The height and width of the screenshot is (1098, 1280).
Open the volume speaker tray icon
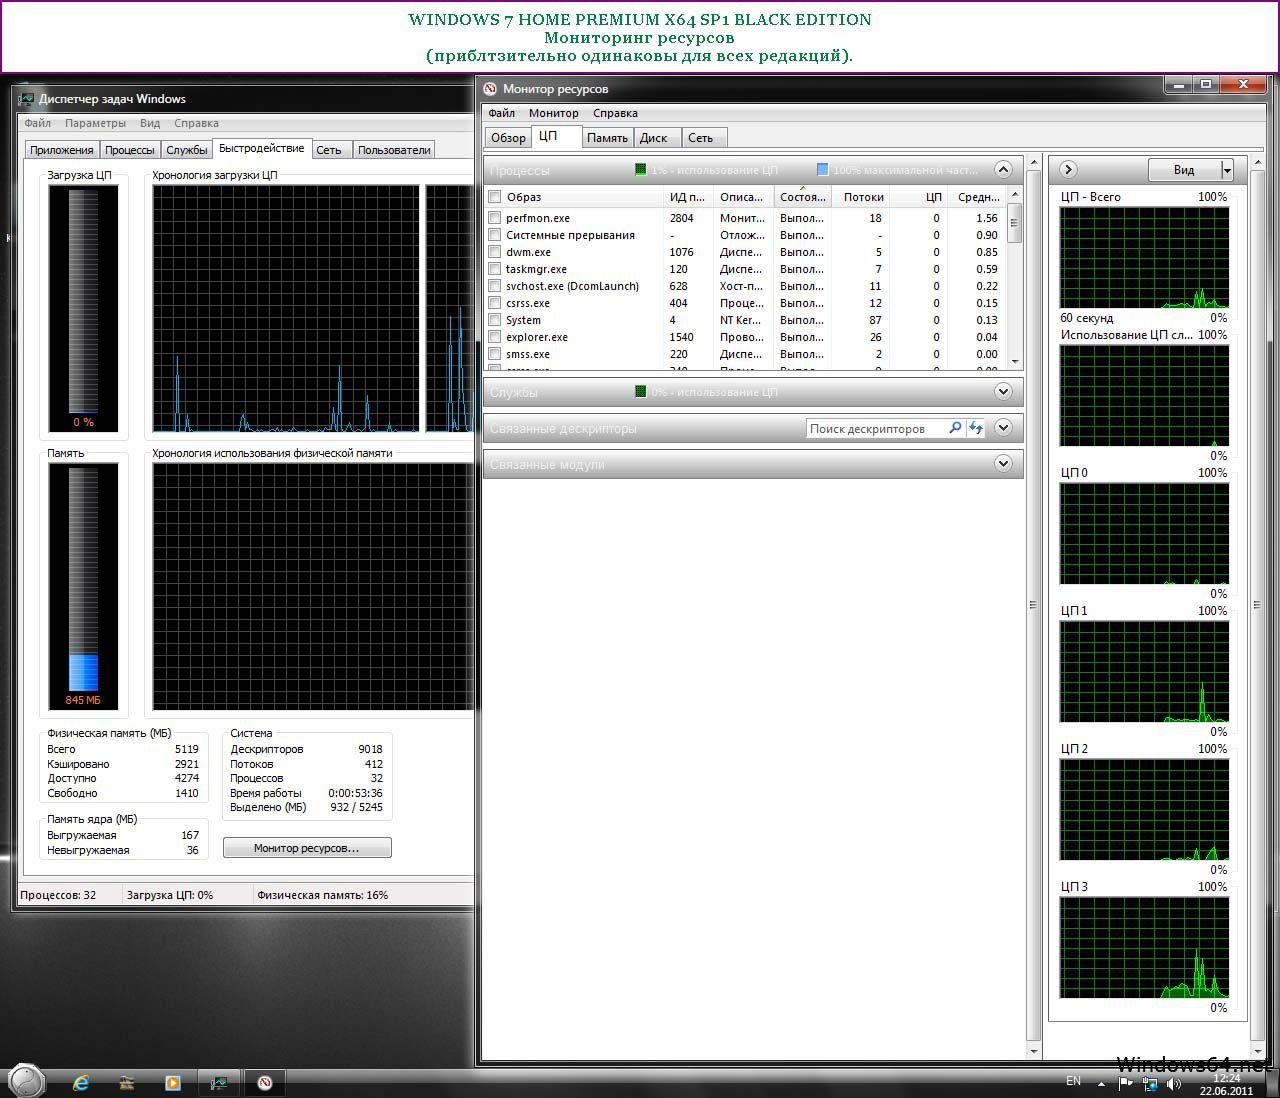pyautogui.click(x=1174, y=1083)
